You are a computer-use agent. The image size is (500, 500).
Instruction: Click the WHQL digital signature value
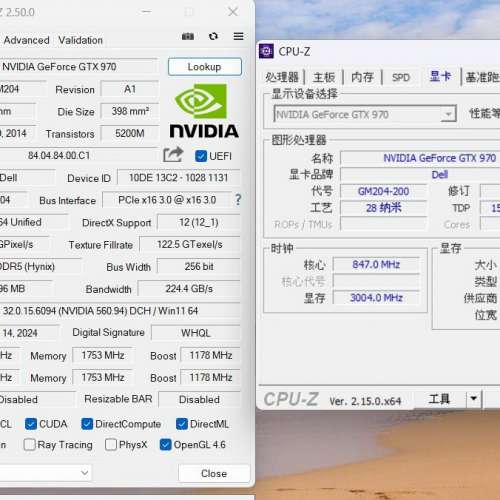pyautogui.click(x=196, y=333)
